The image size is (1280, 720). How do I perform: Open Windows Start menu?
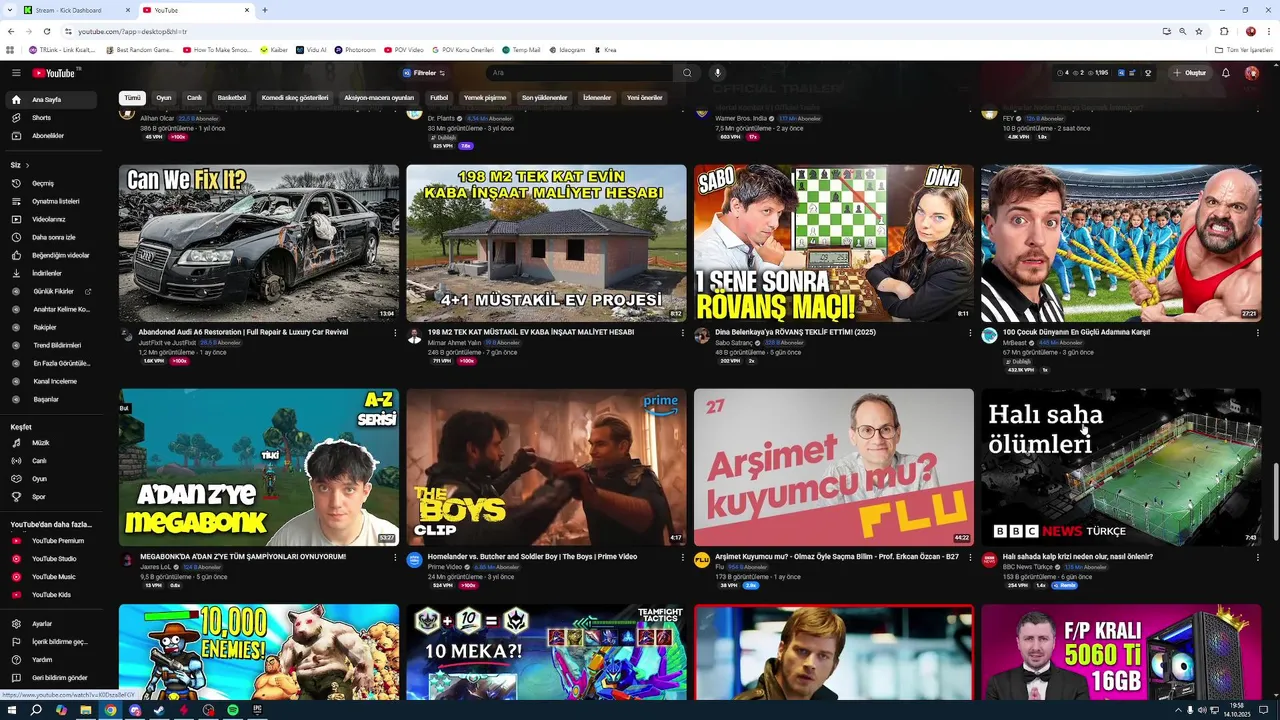(x=12, y=710)
